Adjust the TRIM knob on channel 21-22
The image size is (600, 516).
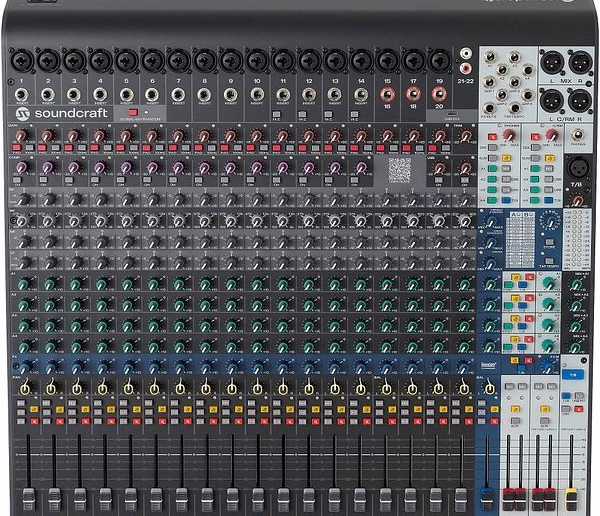coord(465,135)
